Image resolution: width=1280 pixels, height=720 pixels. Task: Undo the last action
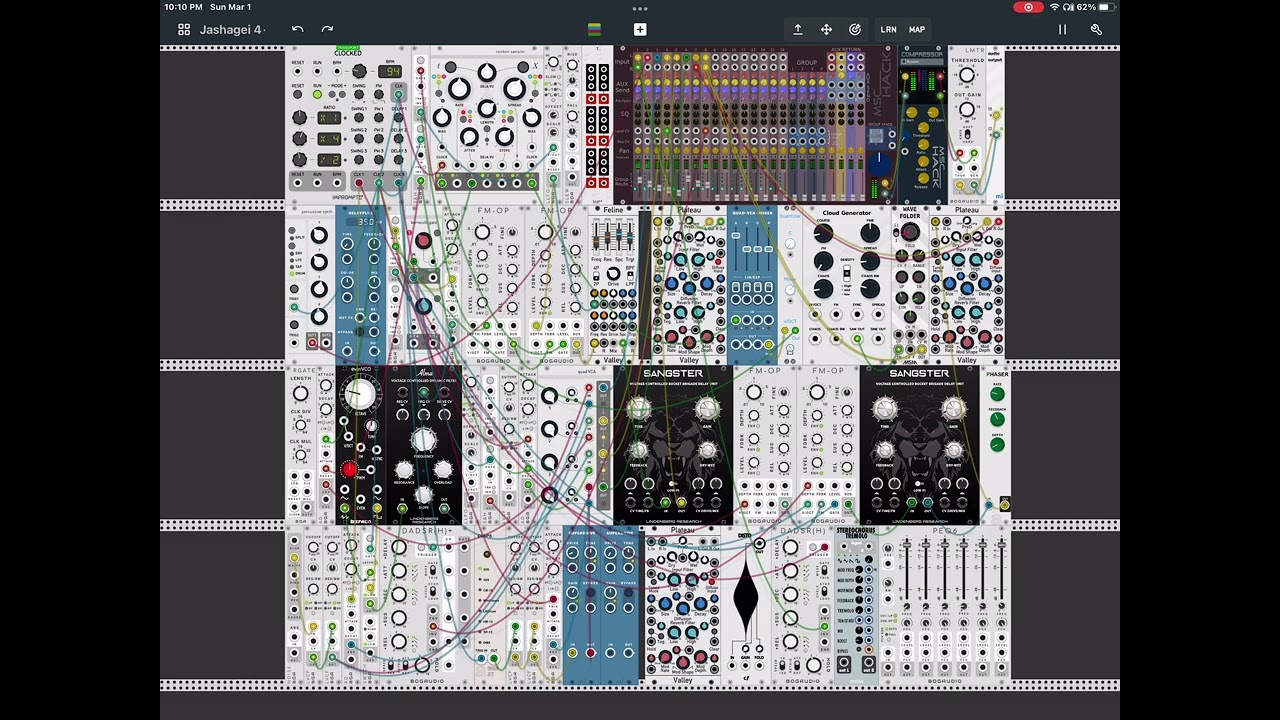(297, 30)
